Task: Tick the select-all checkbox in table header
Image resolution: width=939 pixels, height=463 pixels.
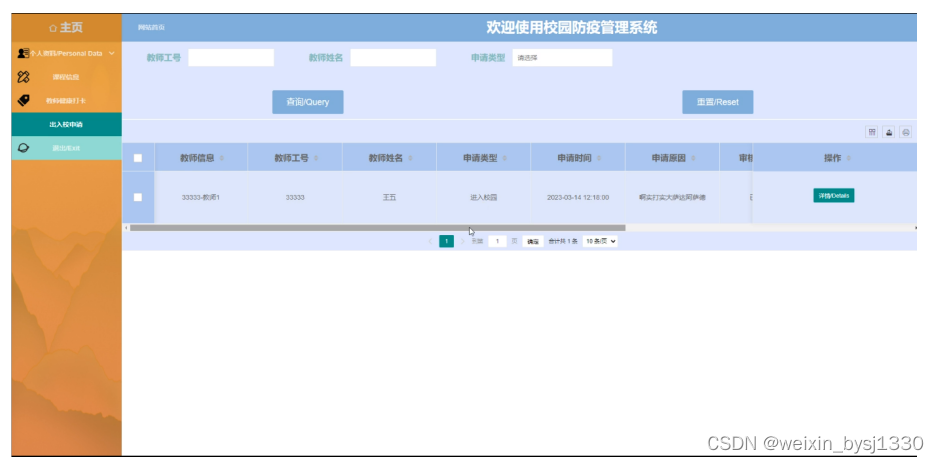Action: (x=138, y=158)
